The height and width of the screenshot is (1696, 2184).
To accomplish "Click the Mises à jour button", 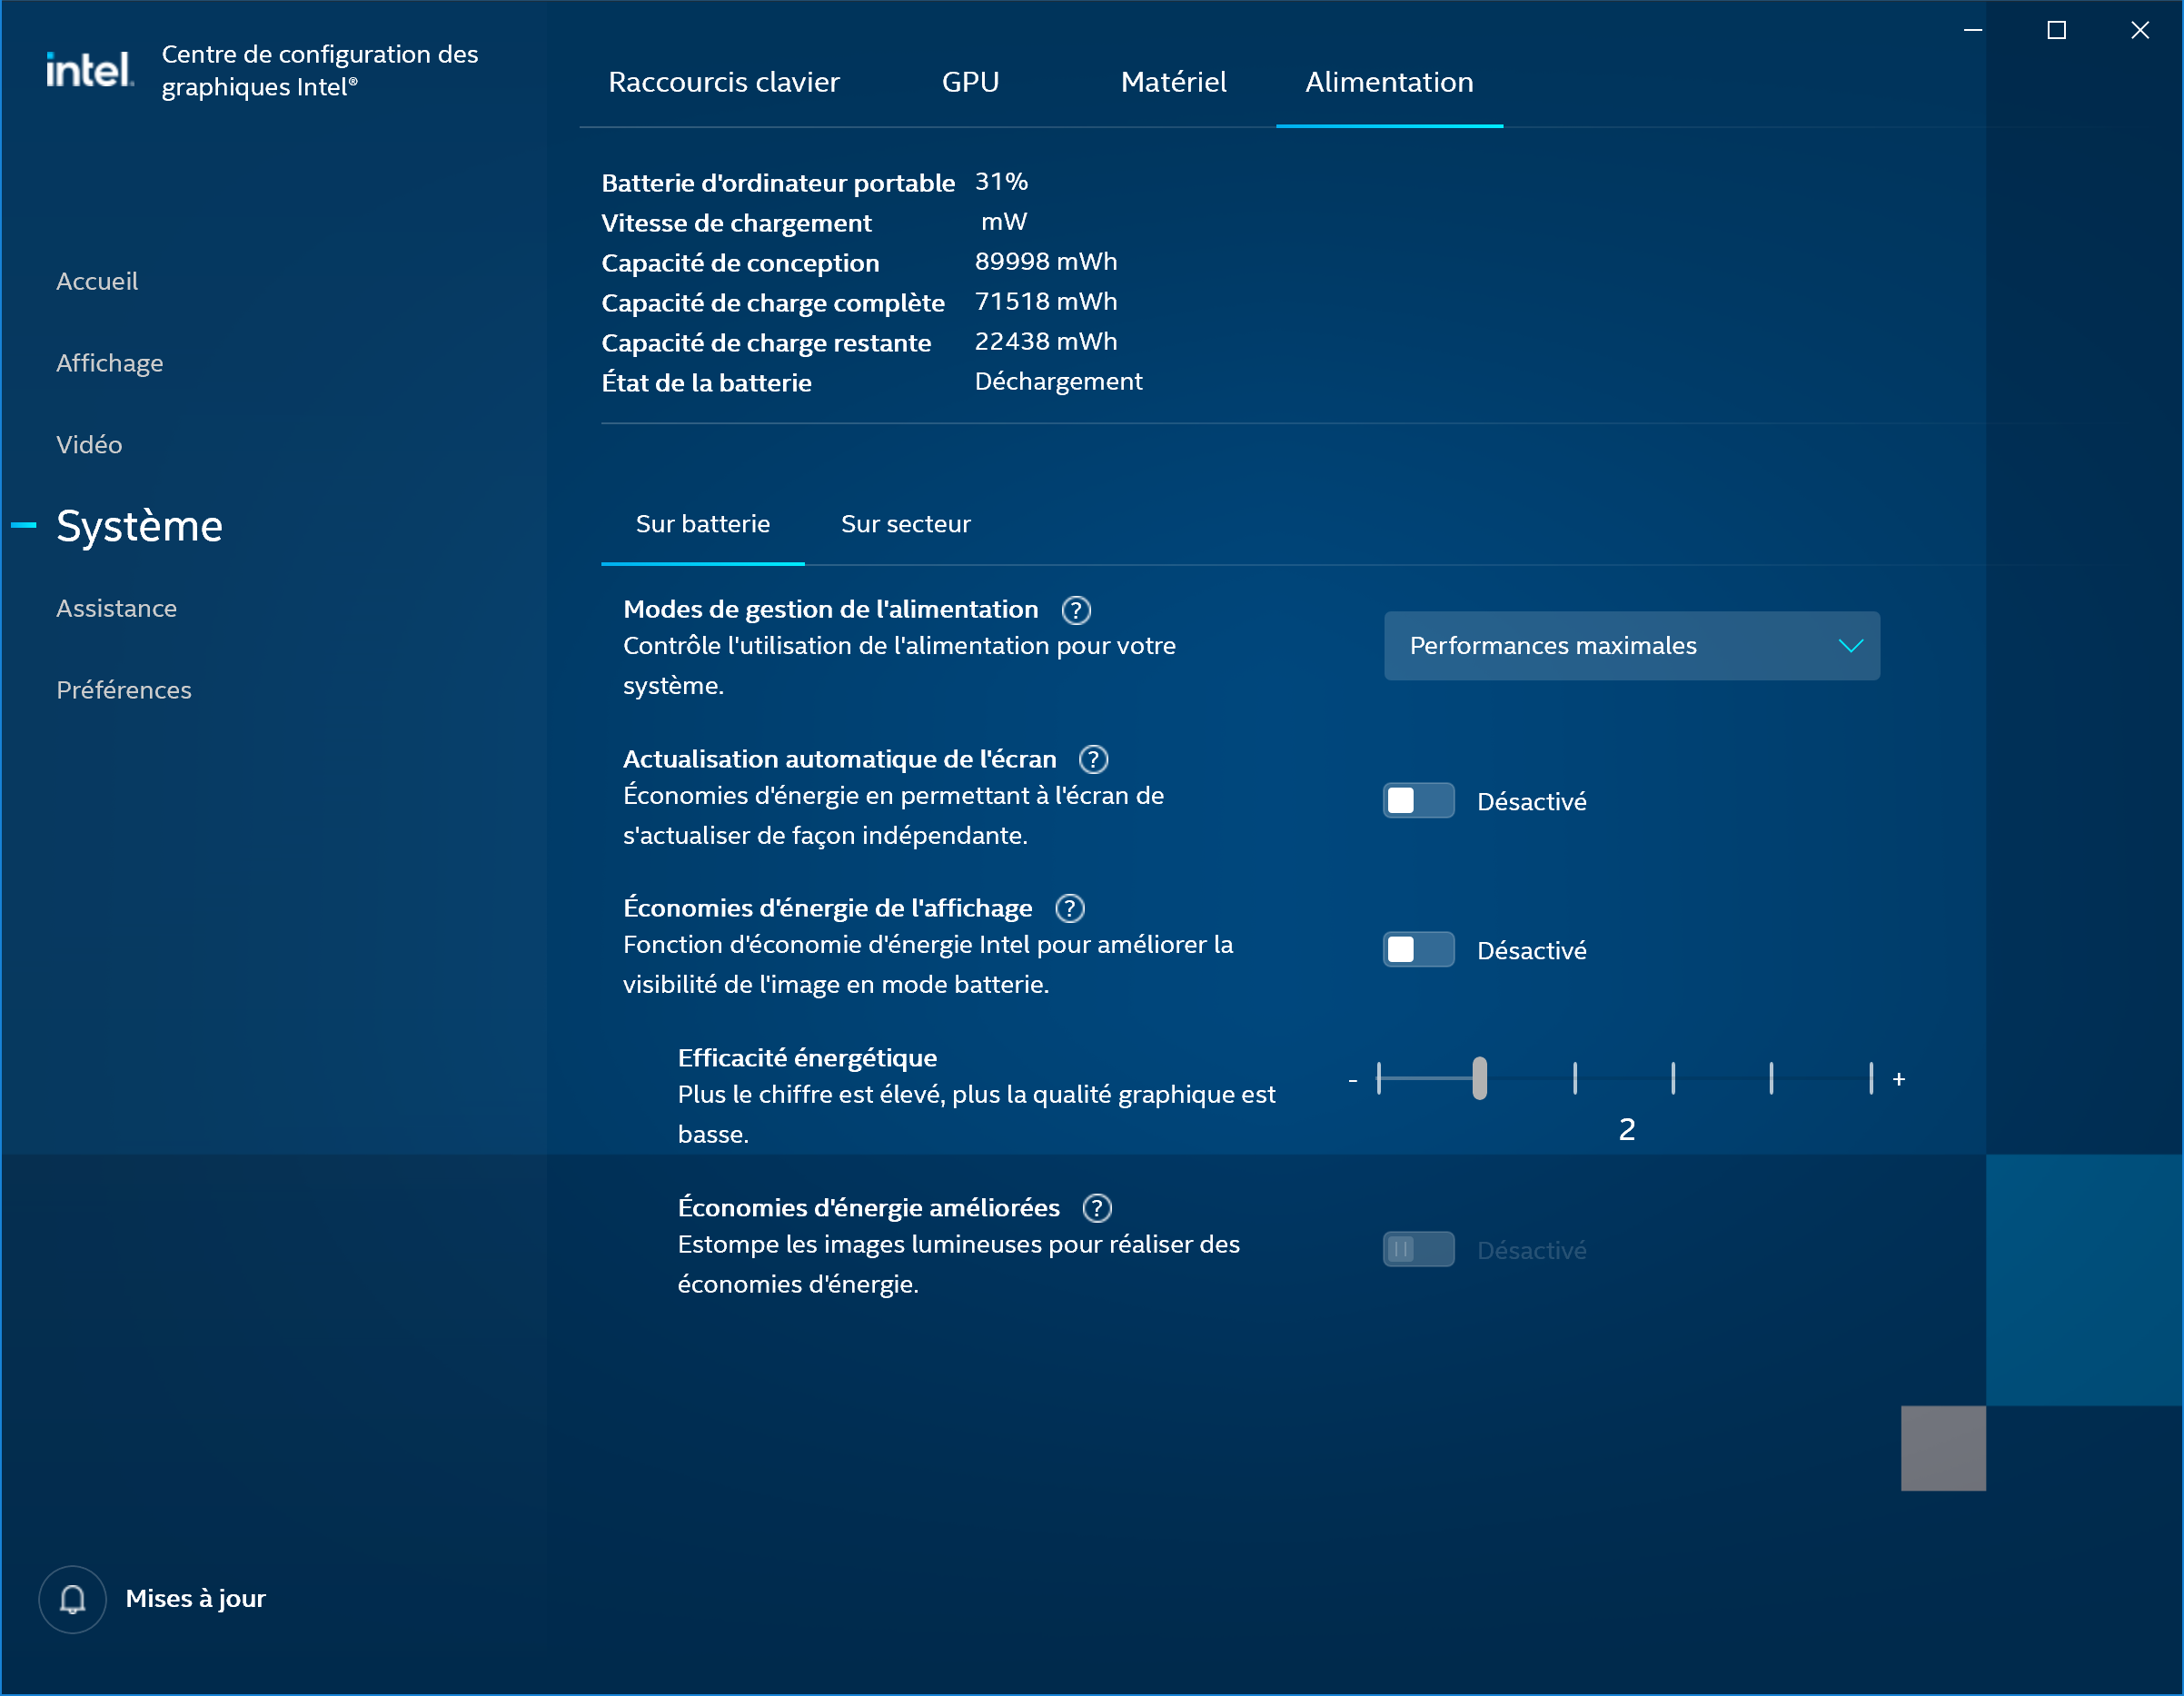I will (x=195, y=1599).
